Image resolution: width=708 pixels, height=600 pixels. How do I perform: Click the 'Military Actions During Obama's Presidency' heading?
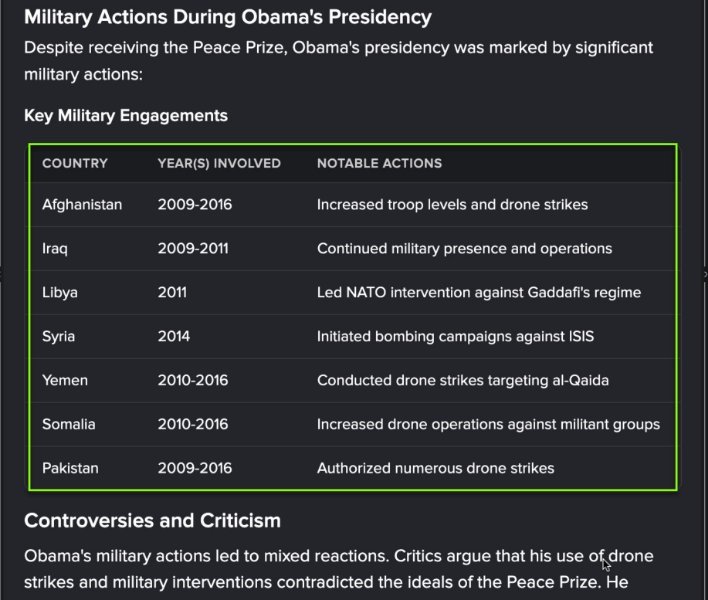pyautogui.click(x=228, y=17)
